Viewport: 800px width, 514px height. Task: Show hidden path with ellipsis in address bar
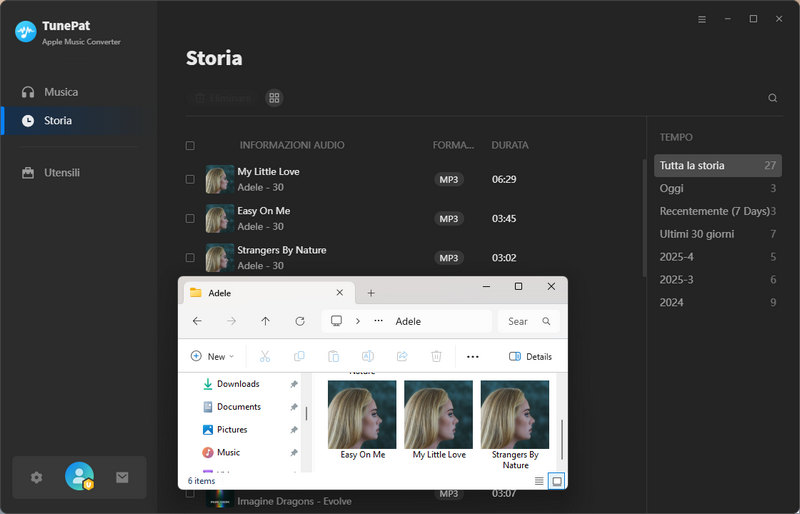pyautogui.click(x=378, y=321)
